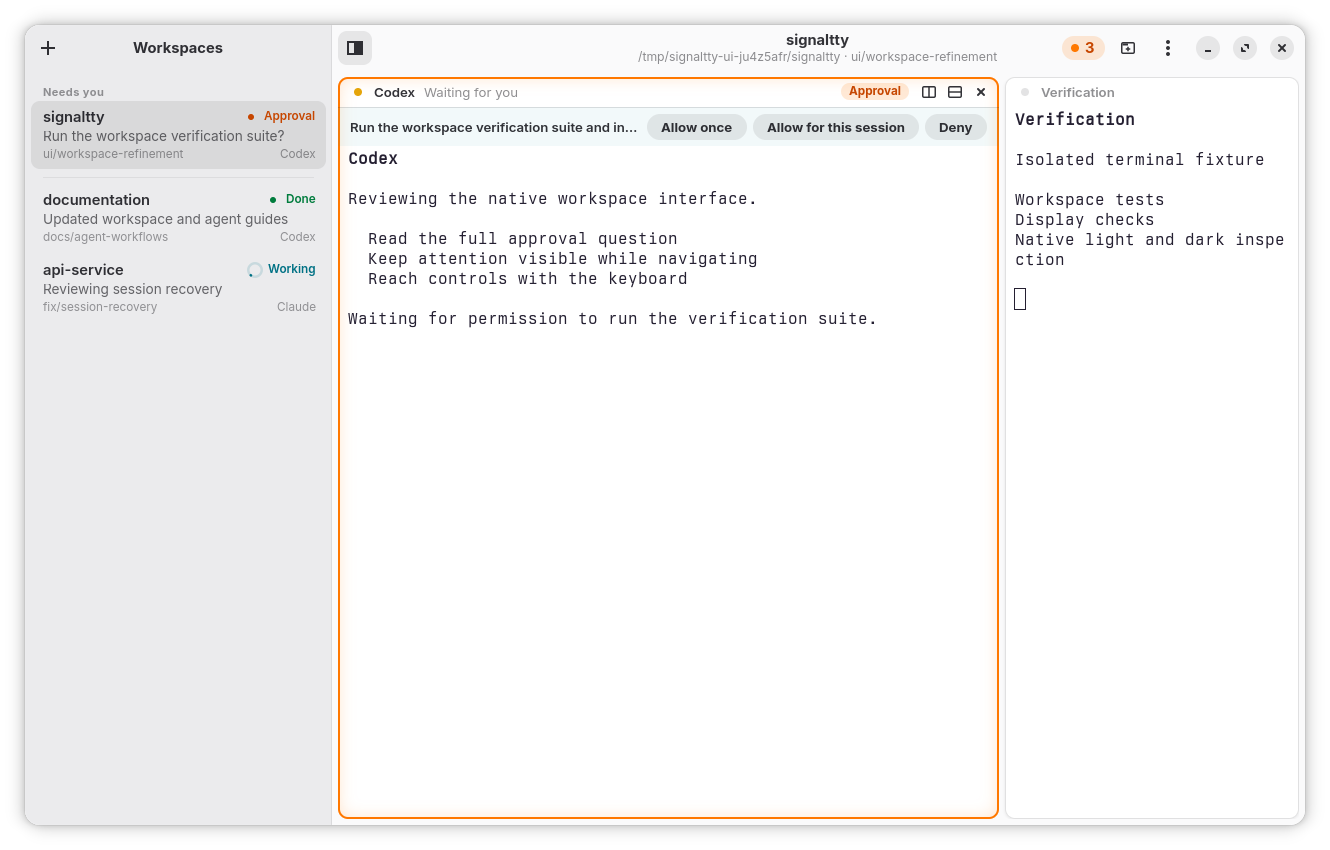Image resolution: width=1330 pixels, height=850 pixels.
Task: Minimize the signaltty window
Action: click(1208, 48)
